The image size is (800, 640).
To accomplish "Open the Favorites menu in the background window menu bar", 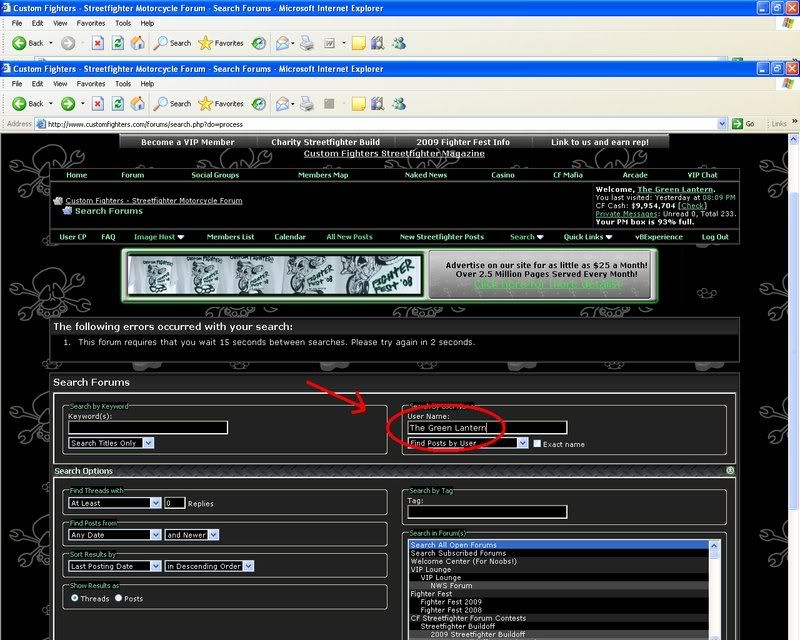I will [x=91, y=23].
